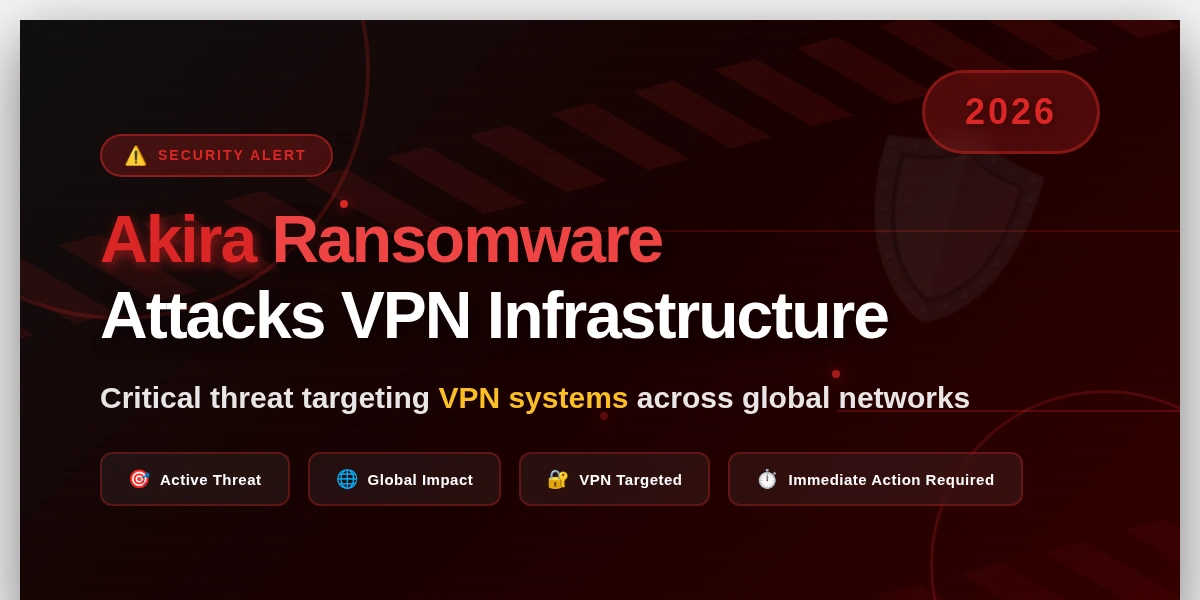Screen dimensions: 1200x600
Task: Click the padlock icon beside VPN Targeted
Action: (x=558, y=479)
